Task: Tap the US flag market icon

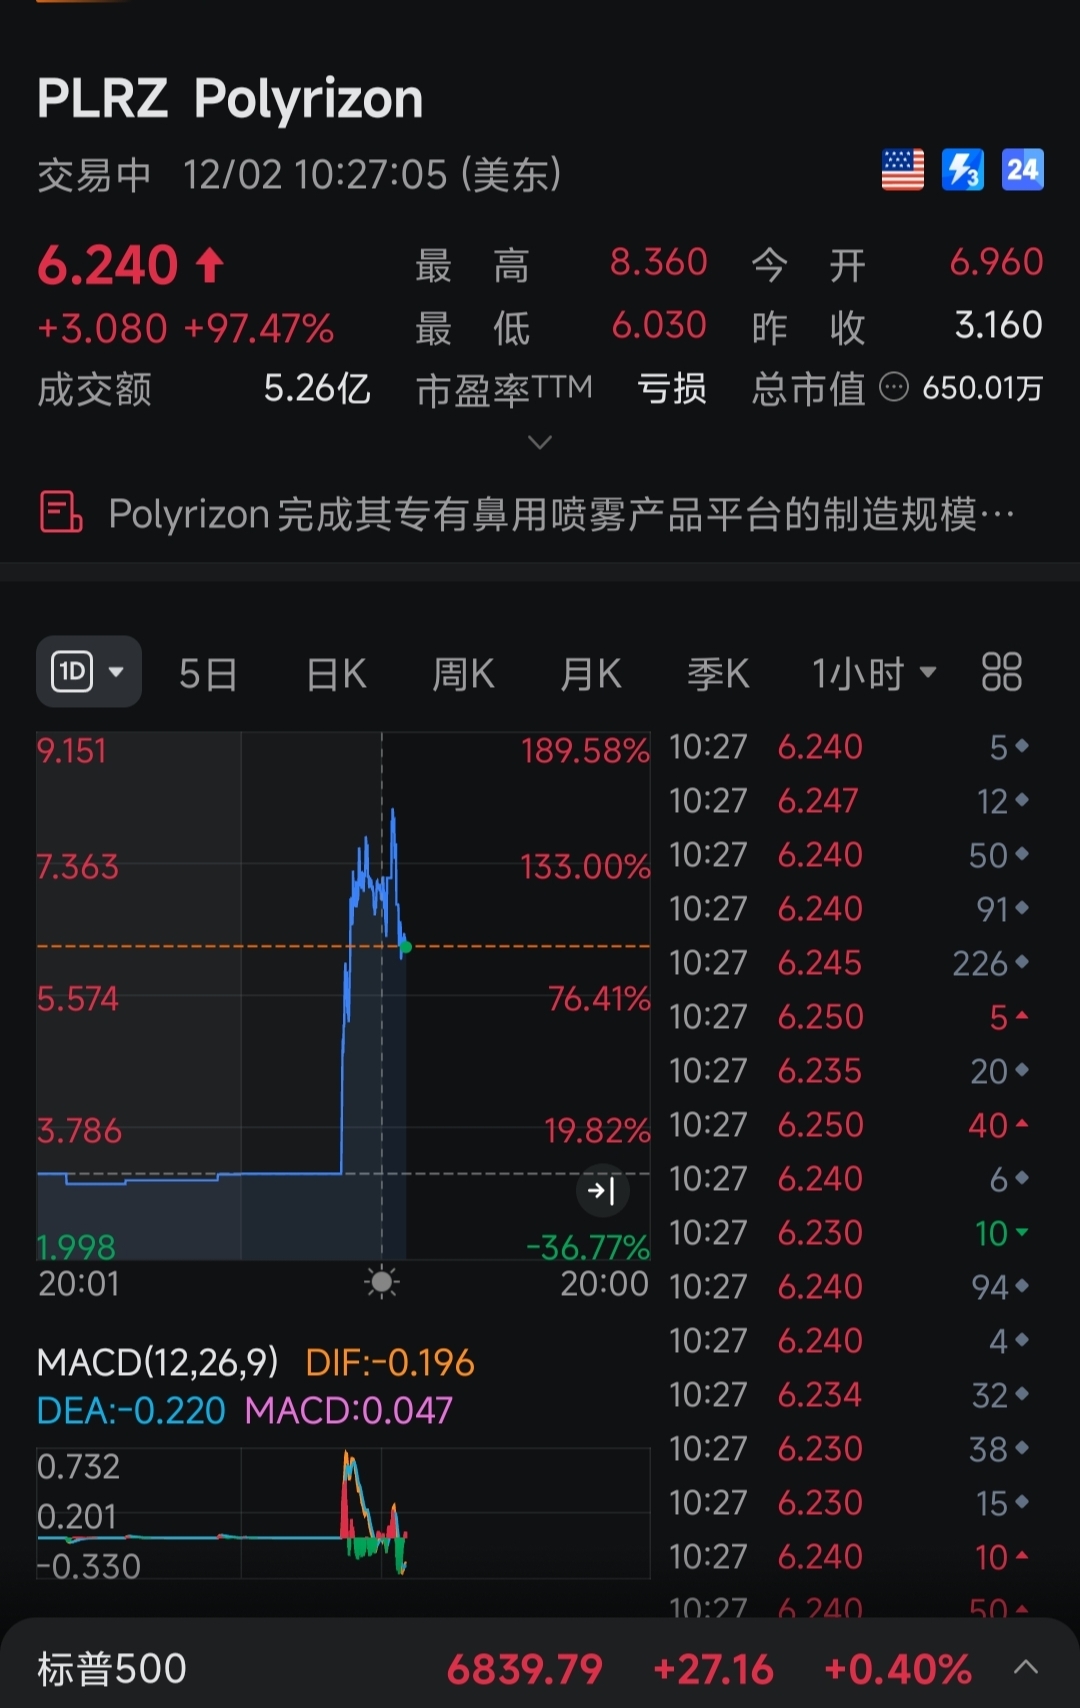Action: 902,170
